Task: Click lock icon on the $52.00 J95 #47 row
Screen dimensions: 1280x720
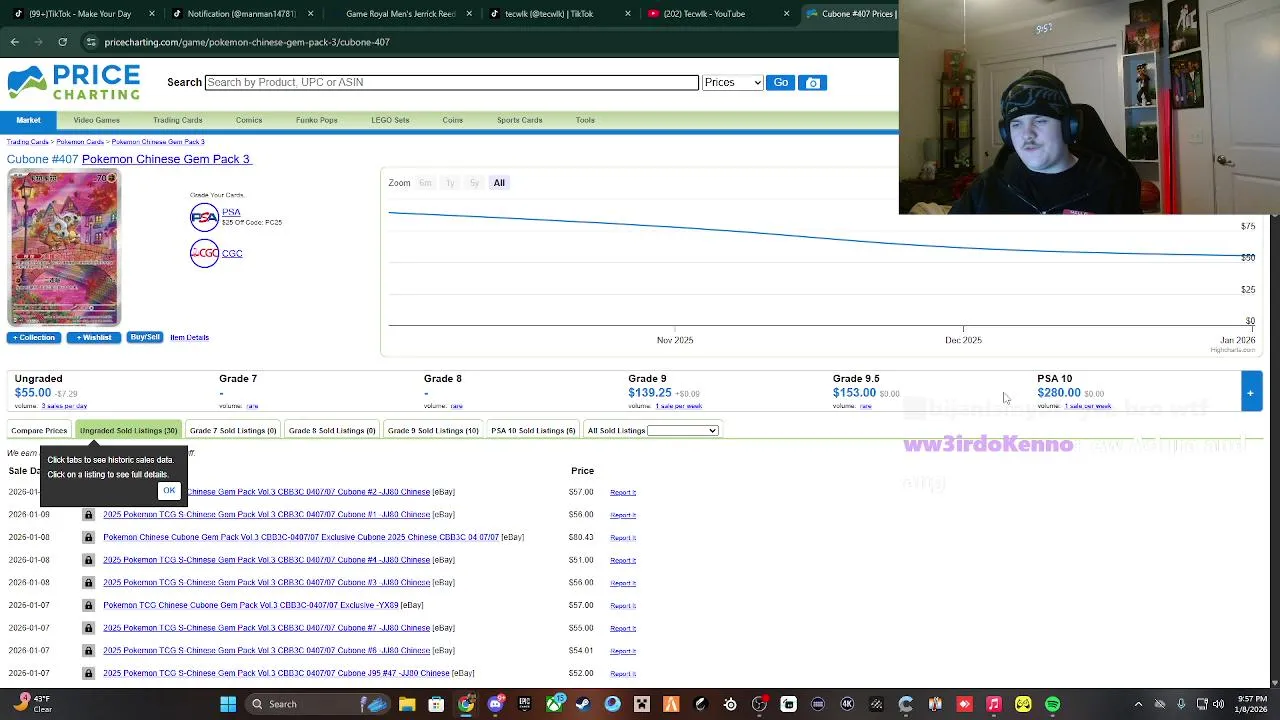Action: (x=88, y=673)
